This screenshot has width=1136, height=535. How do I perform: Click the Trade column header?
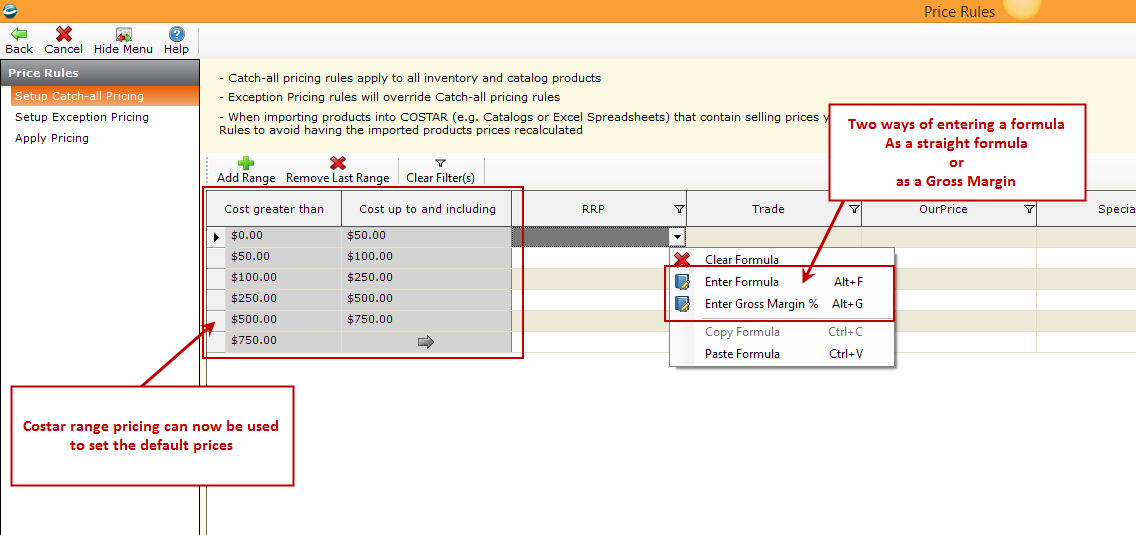click(774, 209)
